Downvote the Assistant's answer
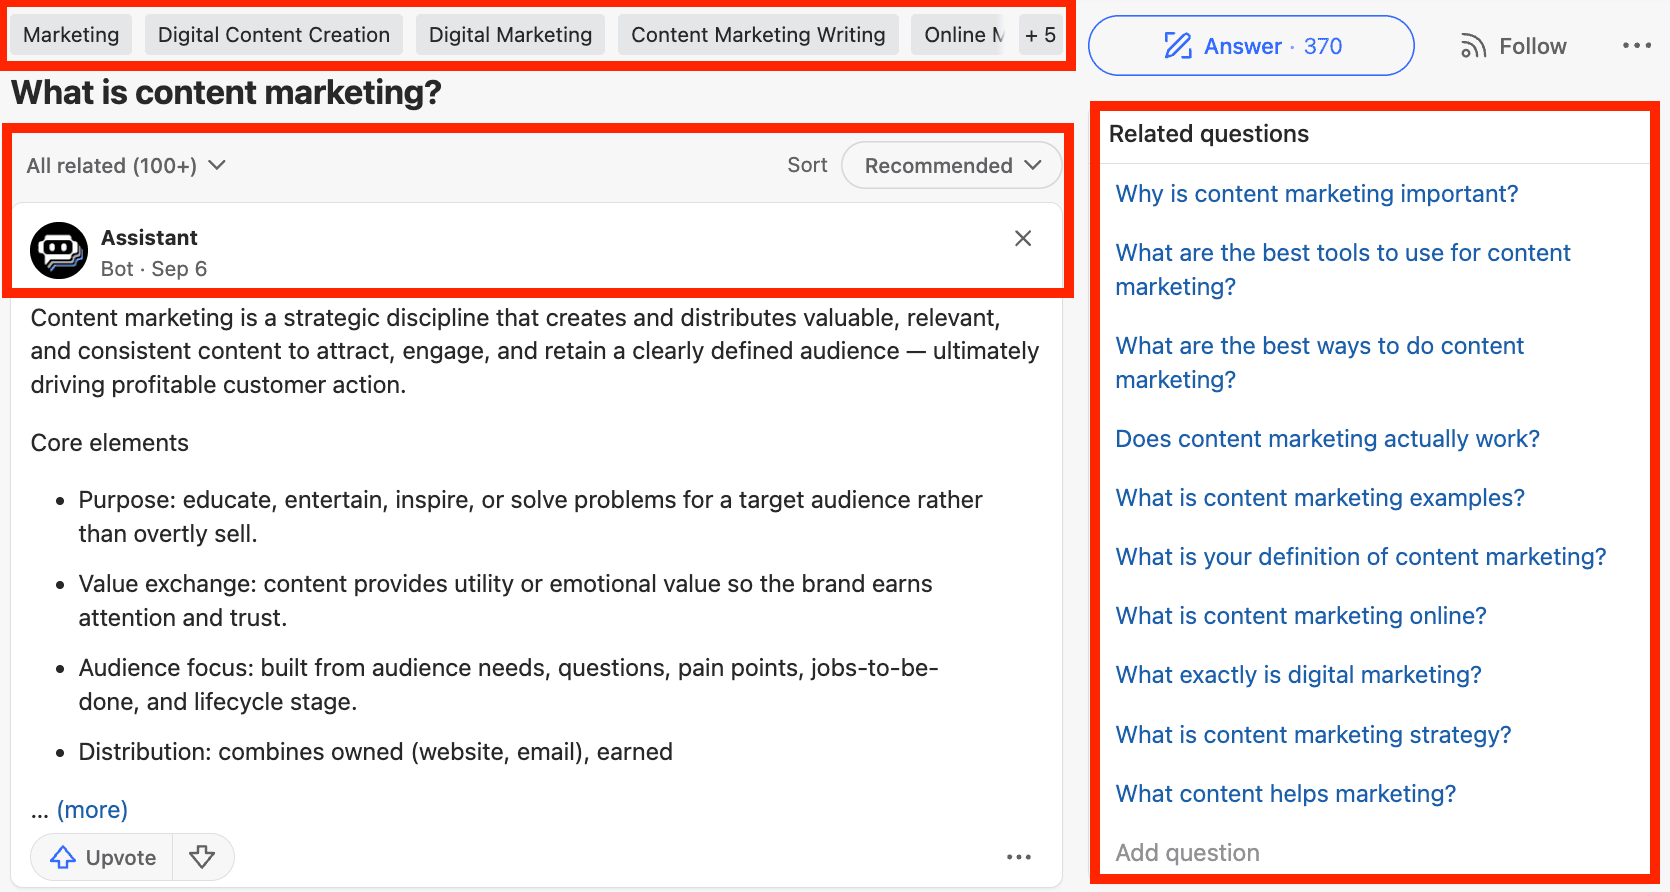Viewport: 1670px width, 892px height. [202, 857]
